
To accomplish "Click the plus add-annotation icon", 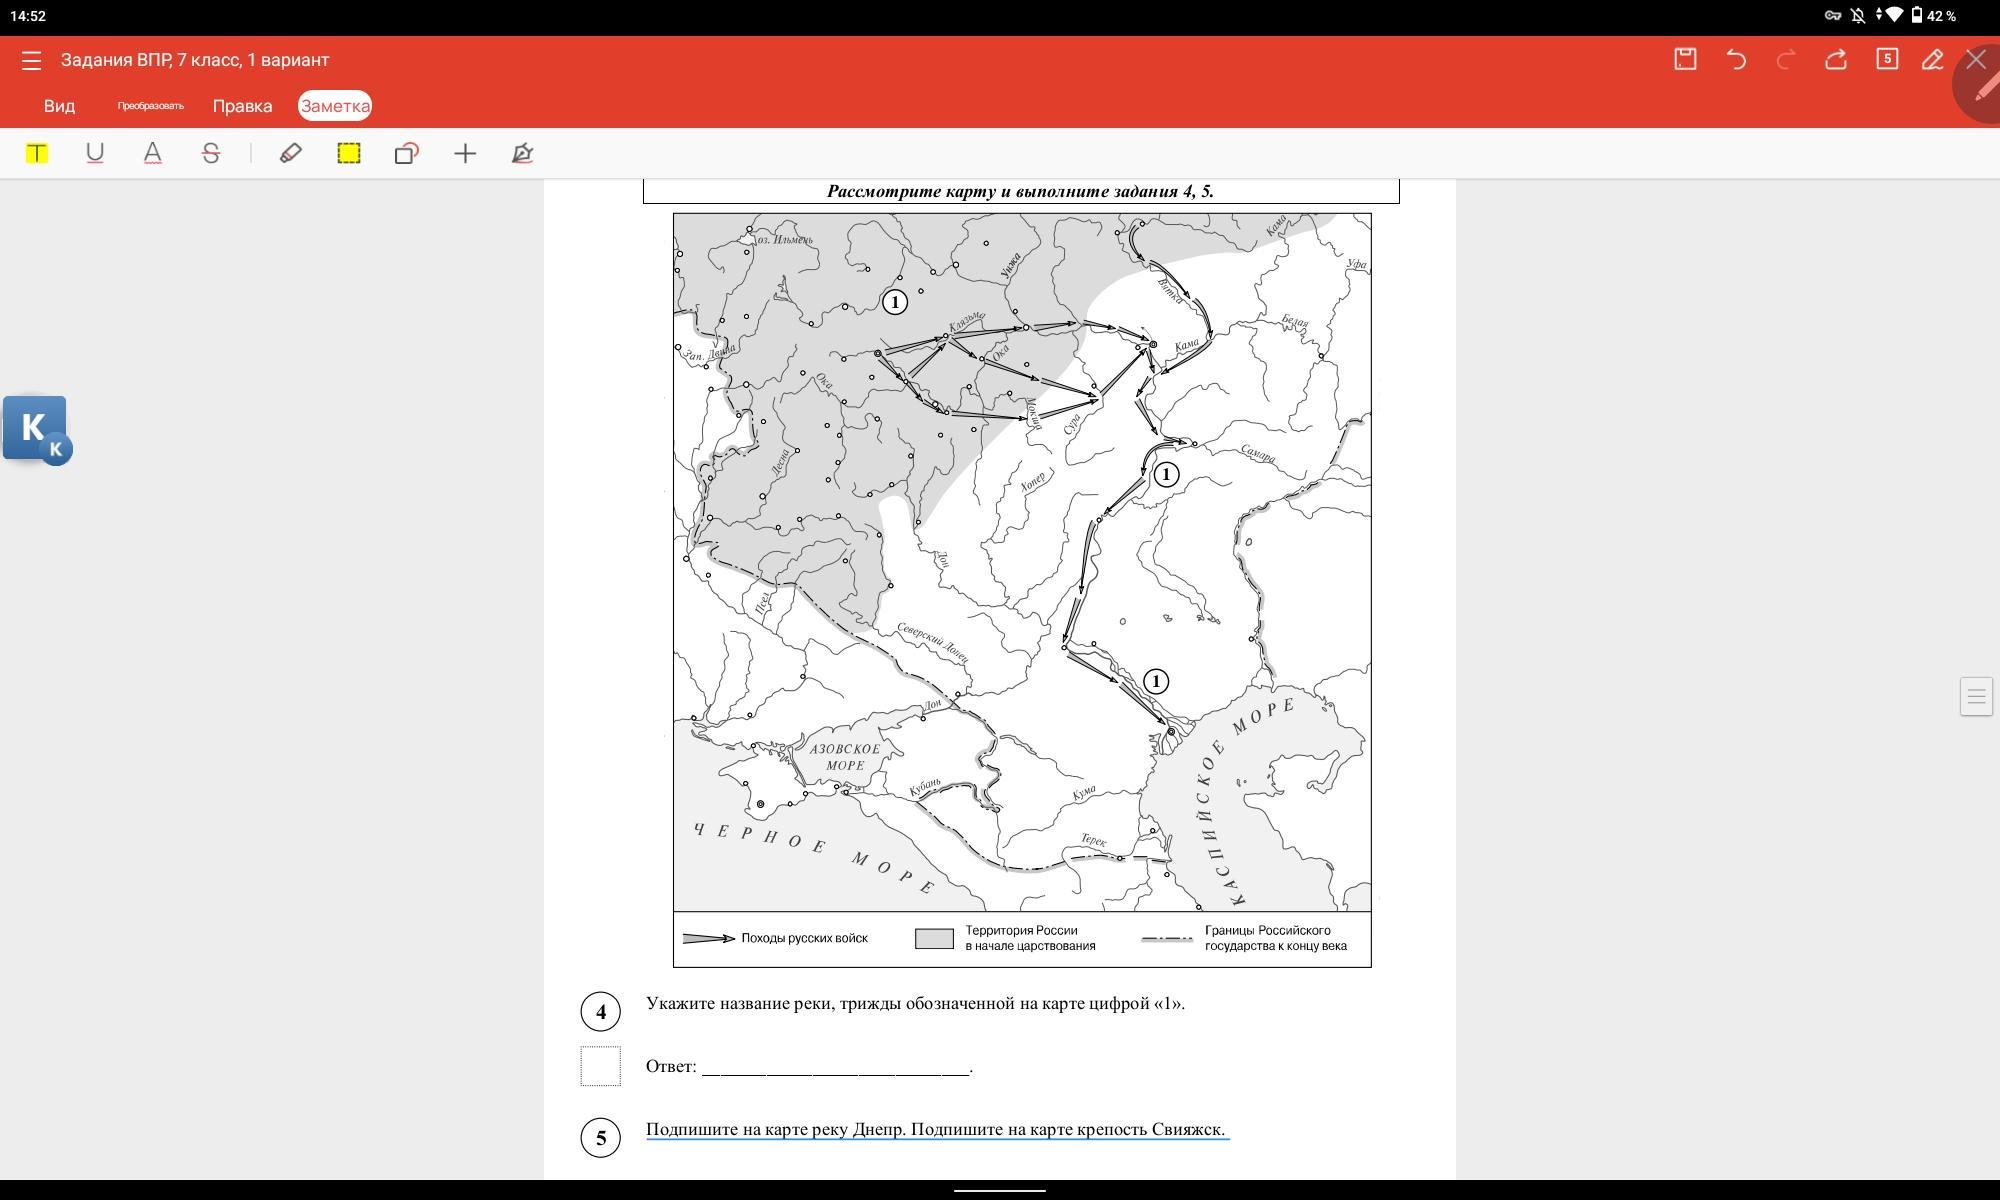I will (465, 153).
